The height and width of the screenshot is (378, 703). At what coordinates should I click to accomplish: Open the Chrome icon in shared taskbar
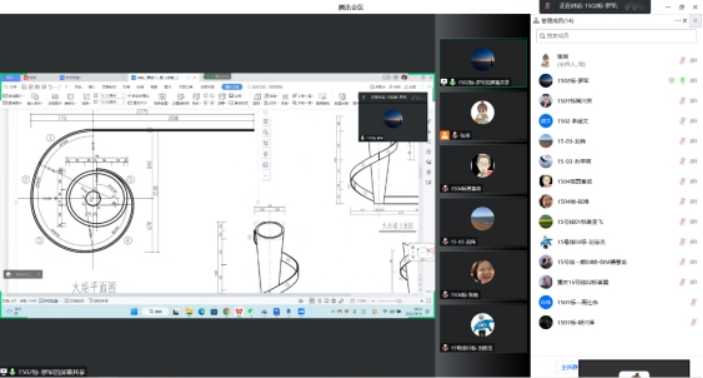(226, 312)
